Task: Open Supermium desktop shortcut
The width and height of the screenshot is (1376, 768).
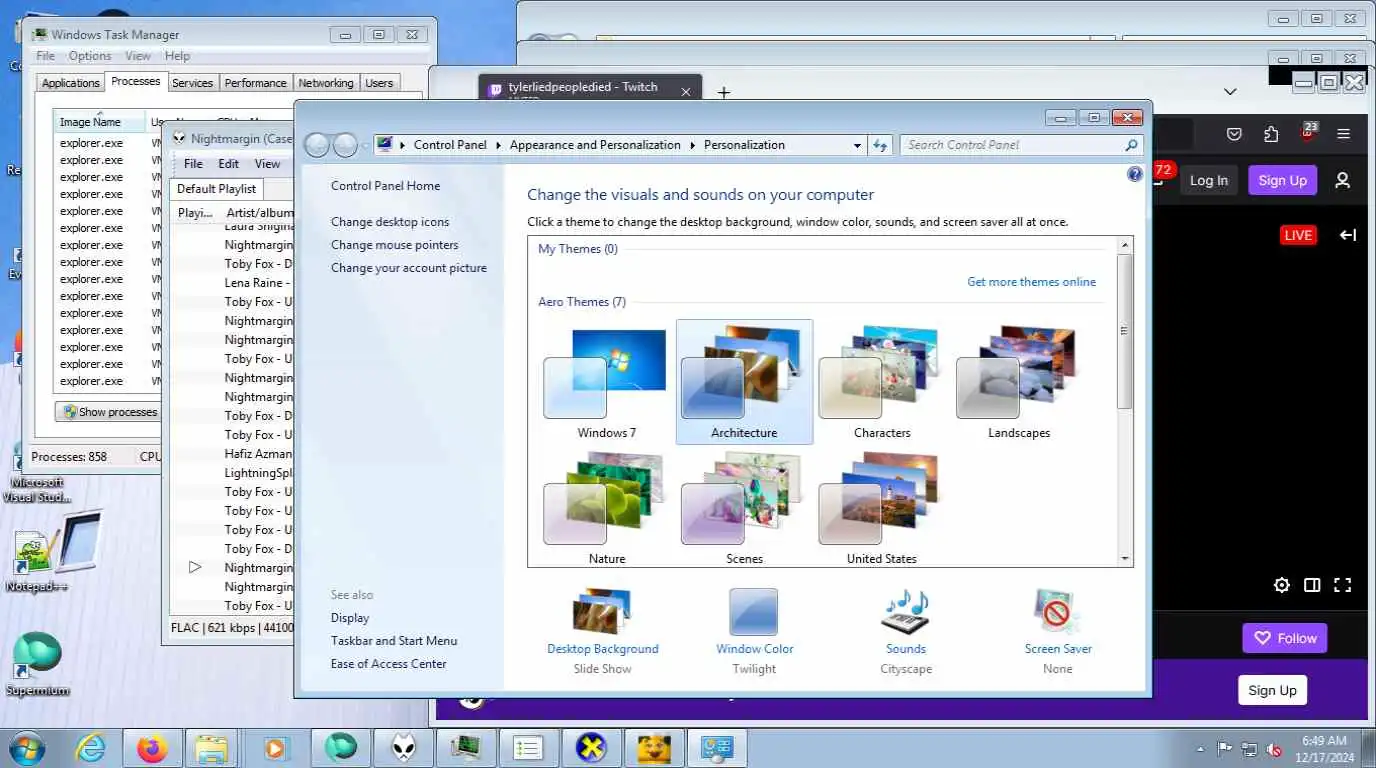Action: [x=36, y=665]
